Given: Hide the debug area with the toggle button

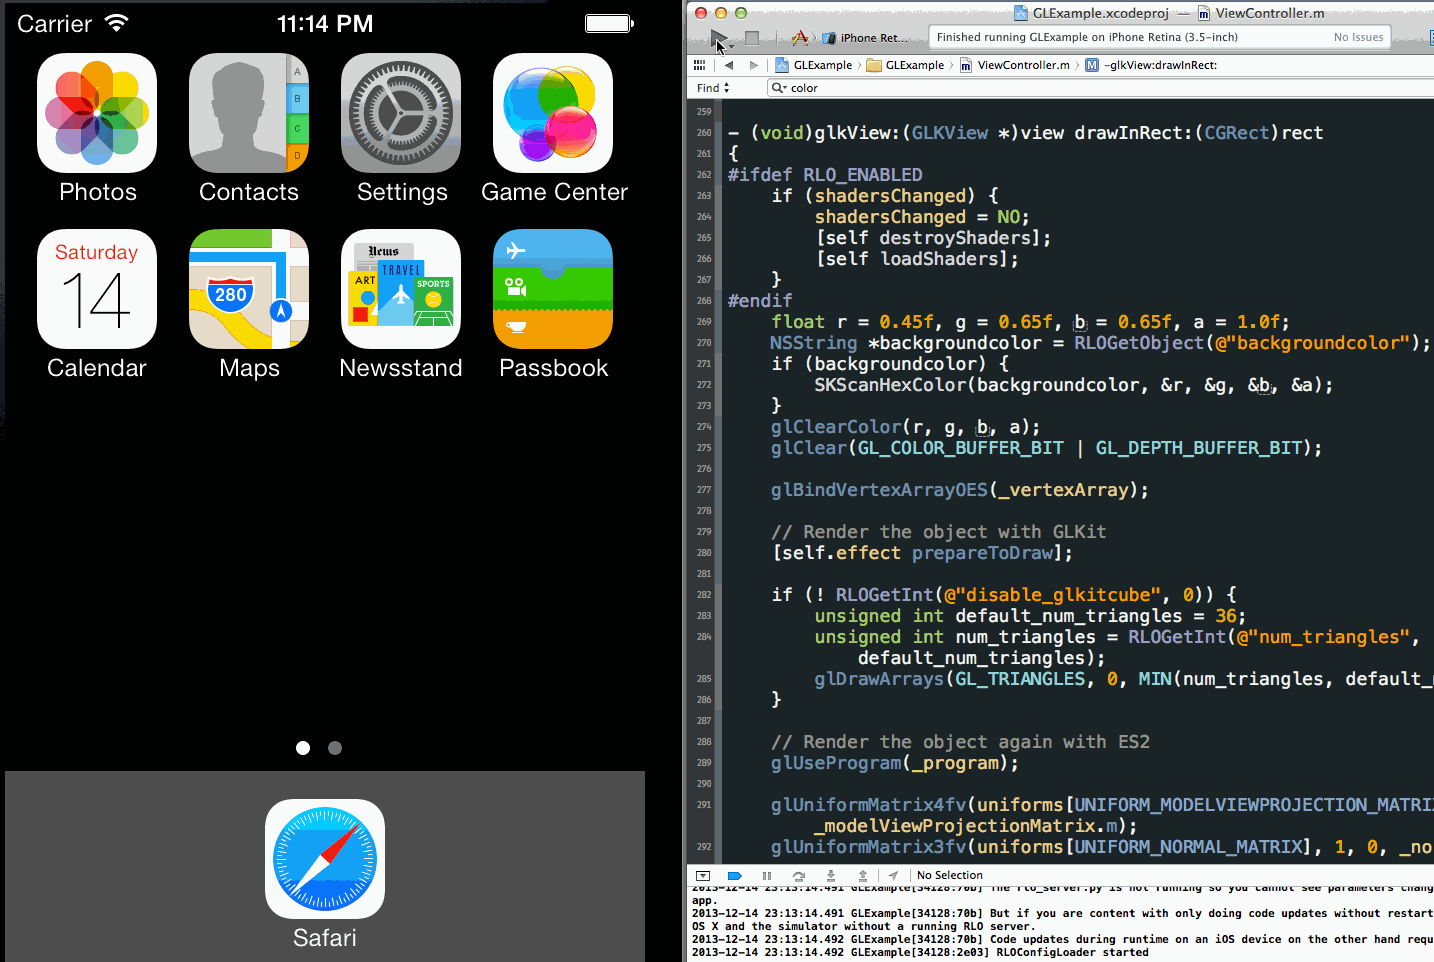Looking at the screenshot, I should [x=702, y=875].
